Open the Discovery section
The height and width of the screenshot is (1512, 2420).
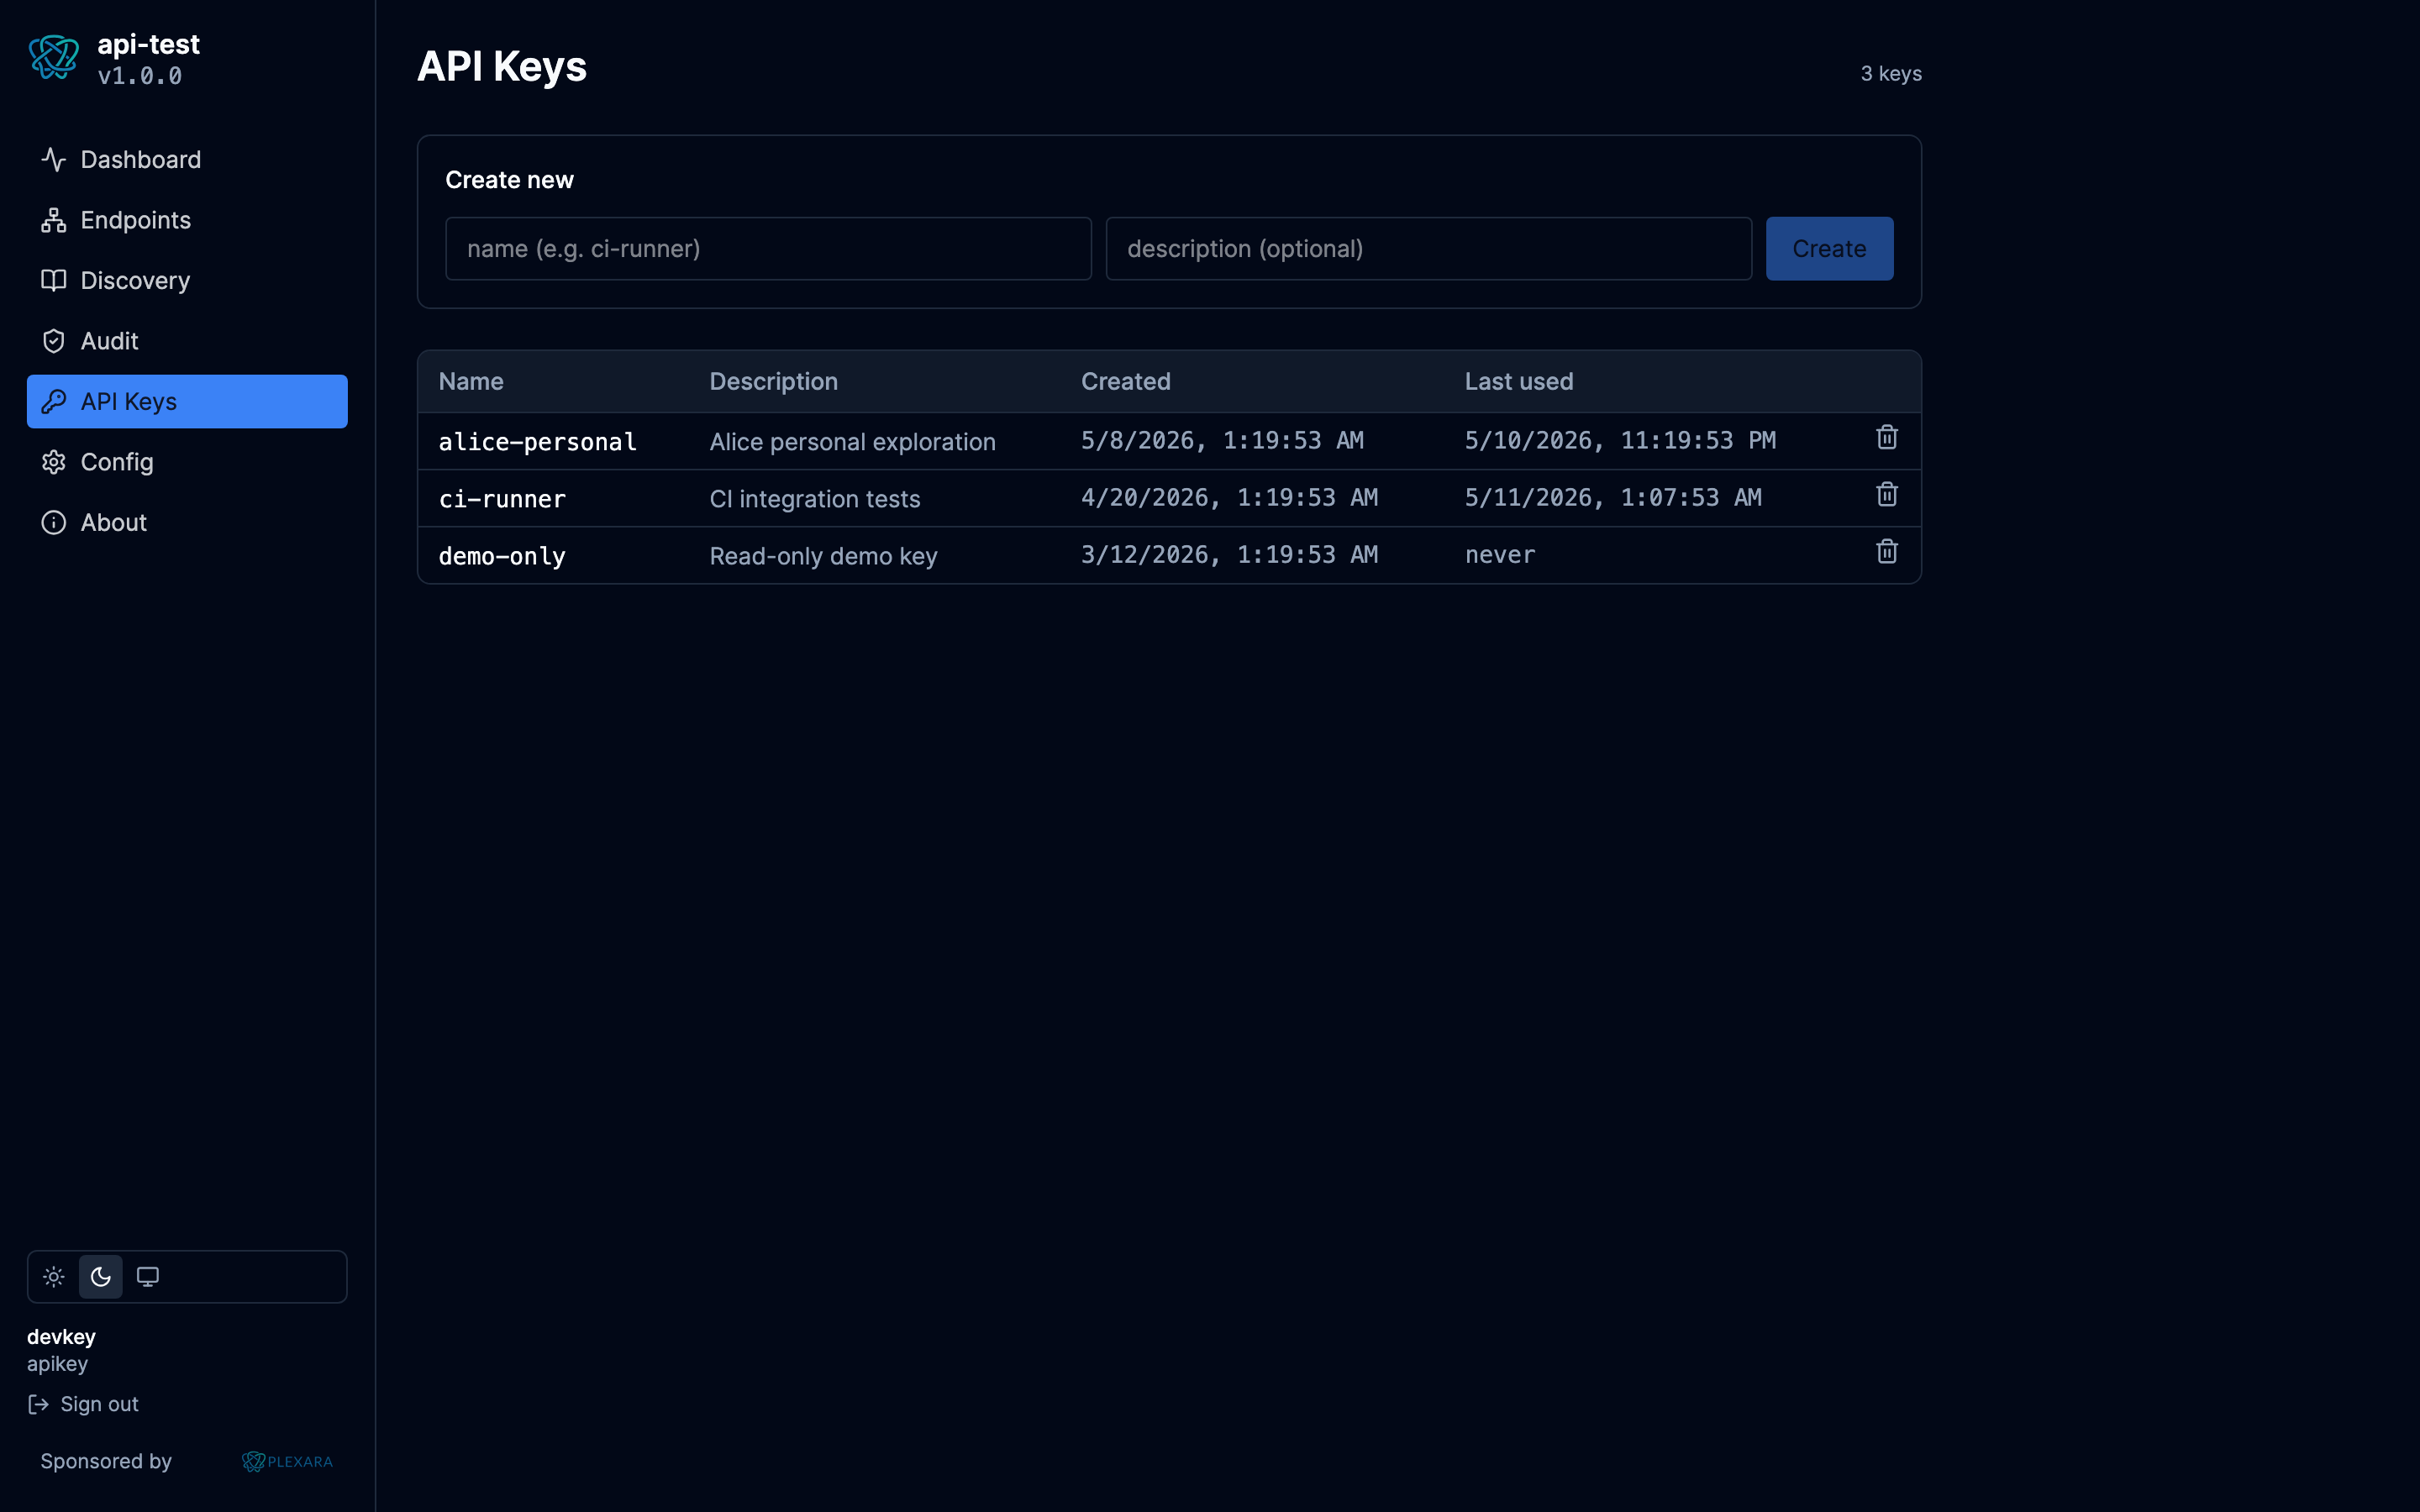coord(187,281)
